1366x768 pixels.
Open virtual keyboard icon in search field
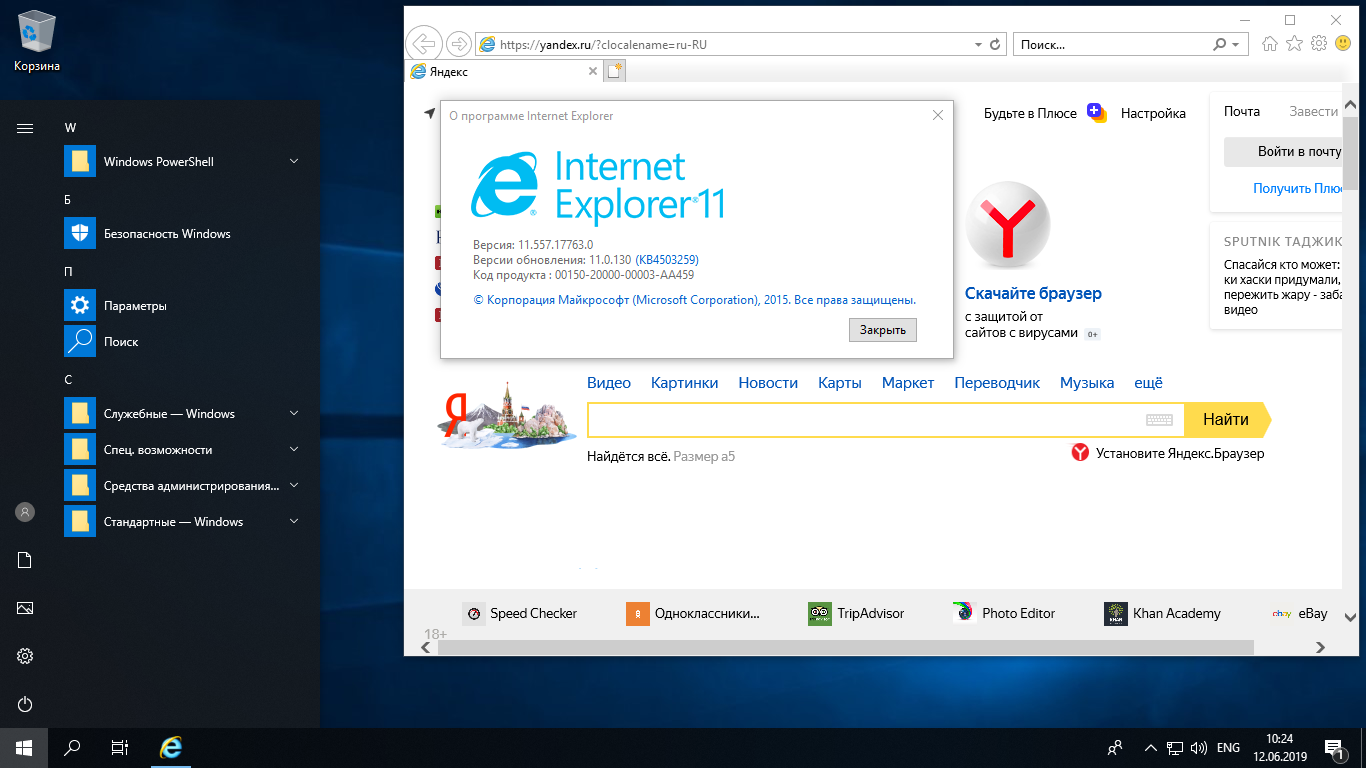point(1159,420)
